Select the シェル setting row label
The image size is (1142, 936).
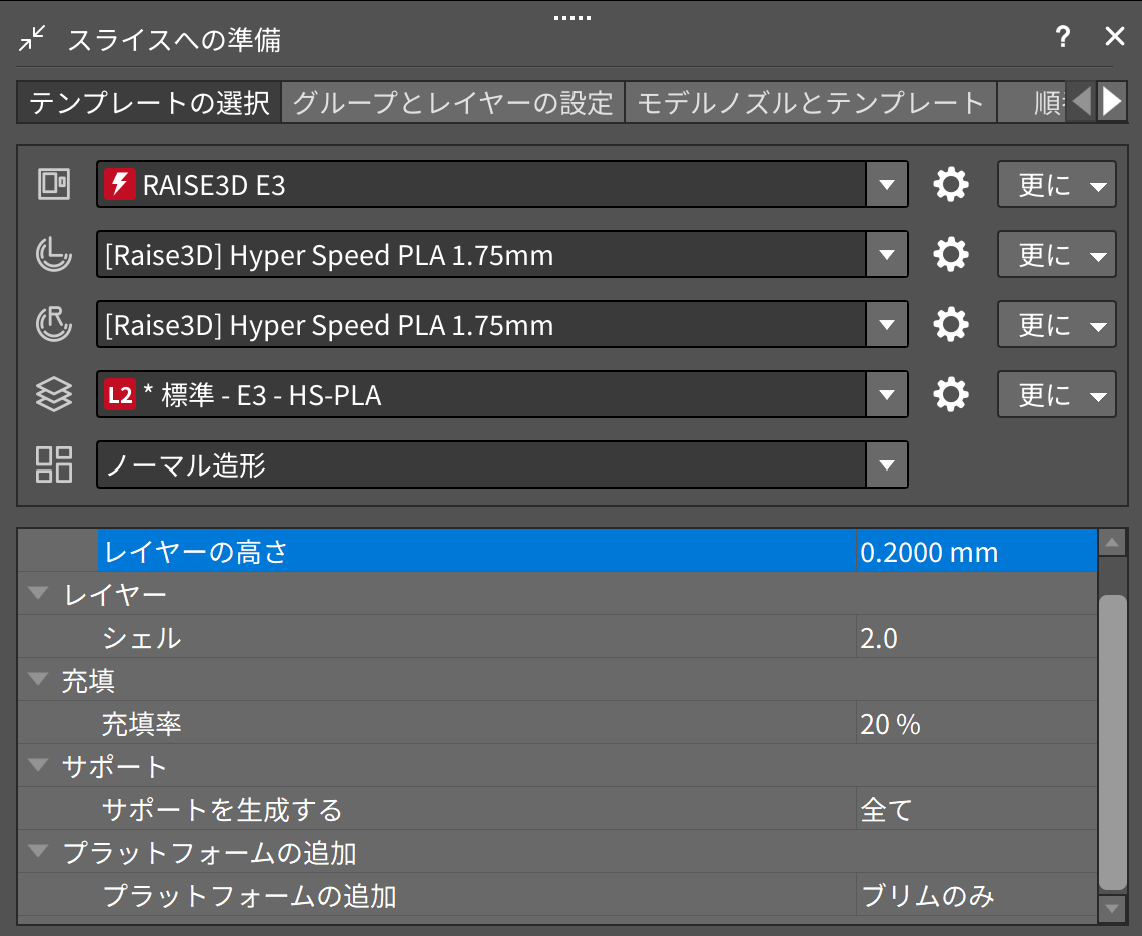point(142,638)
